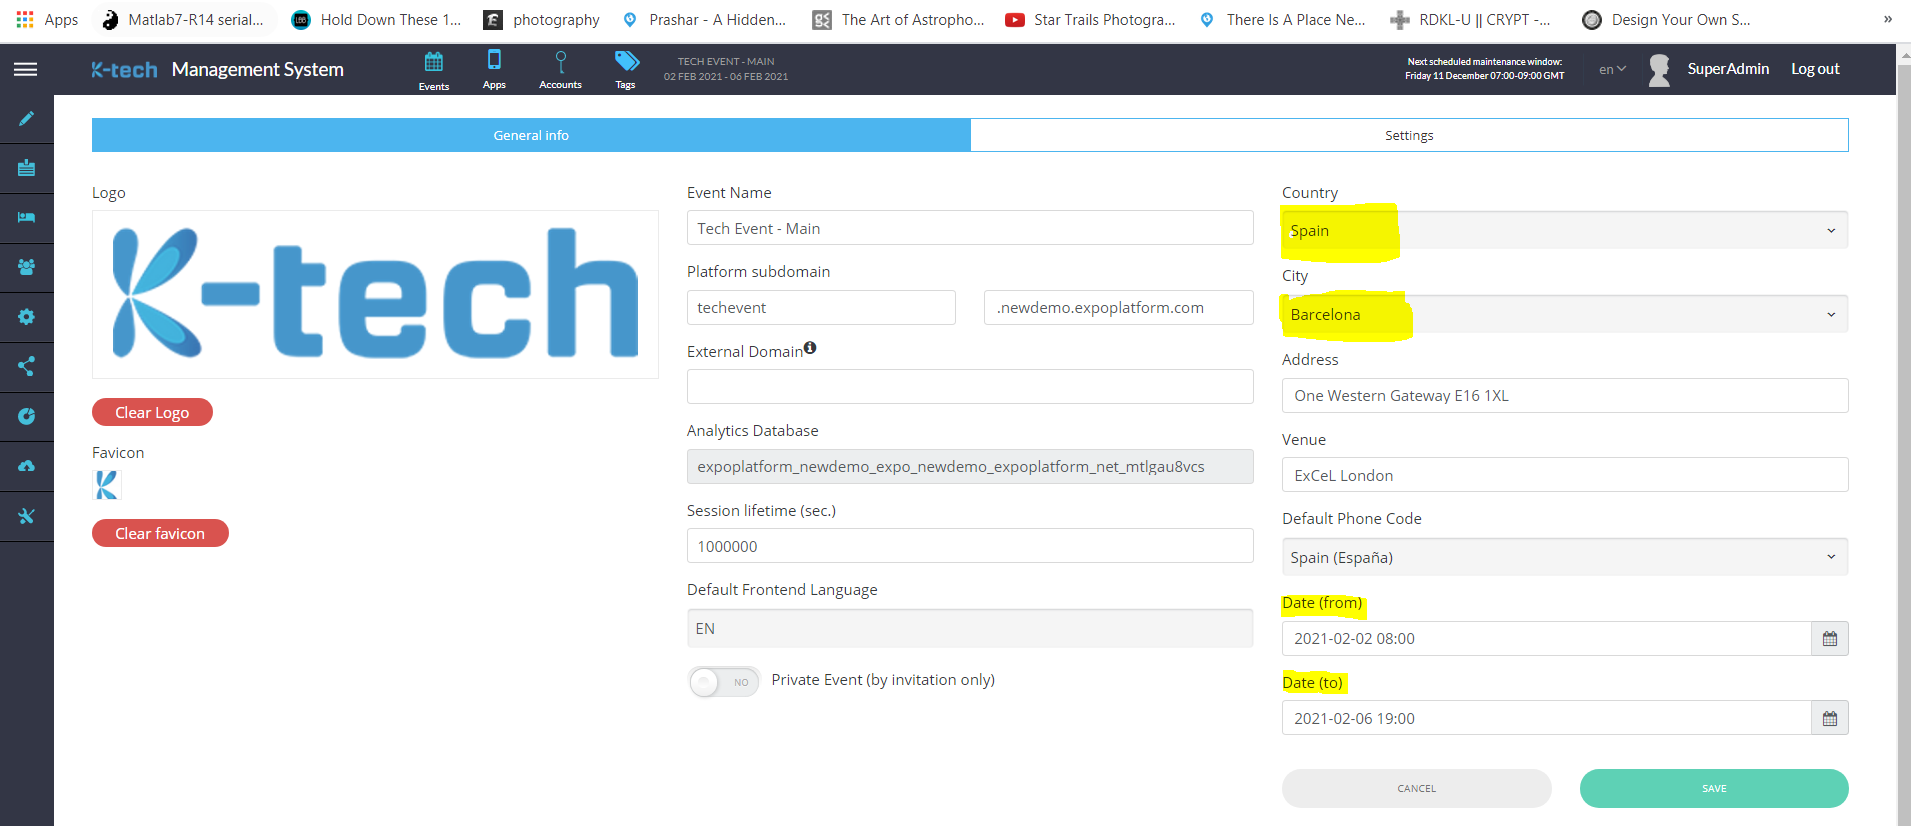This screenshot has width=1911, height=826.
Task: Toggle the Private Event switch
Action: [x=724, y=682]
